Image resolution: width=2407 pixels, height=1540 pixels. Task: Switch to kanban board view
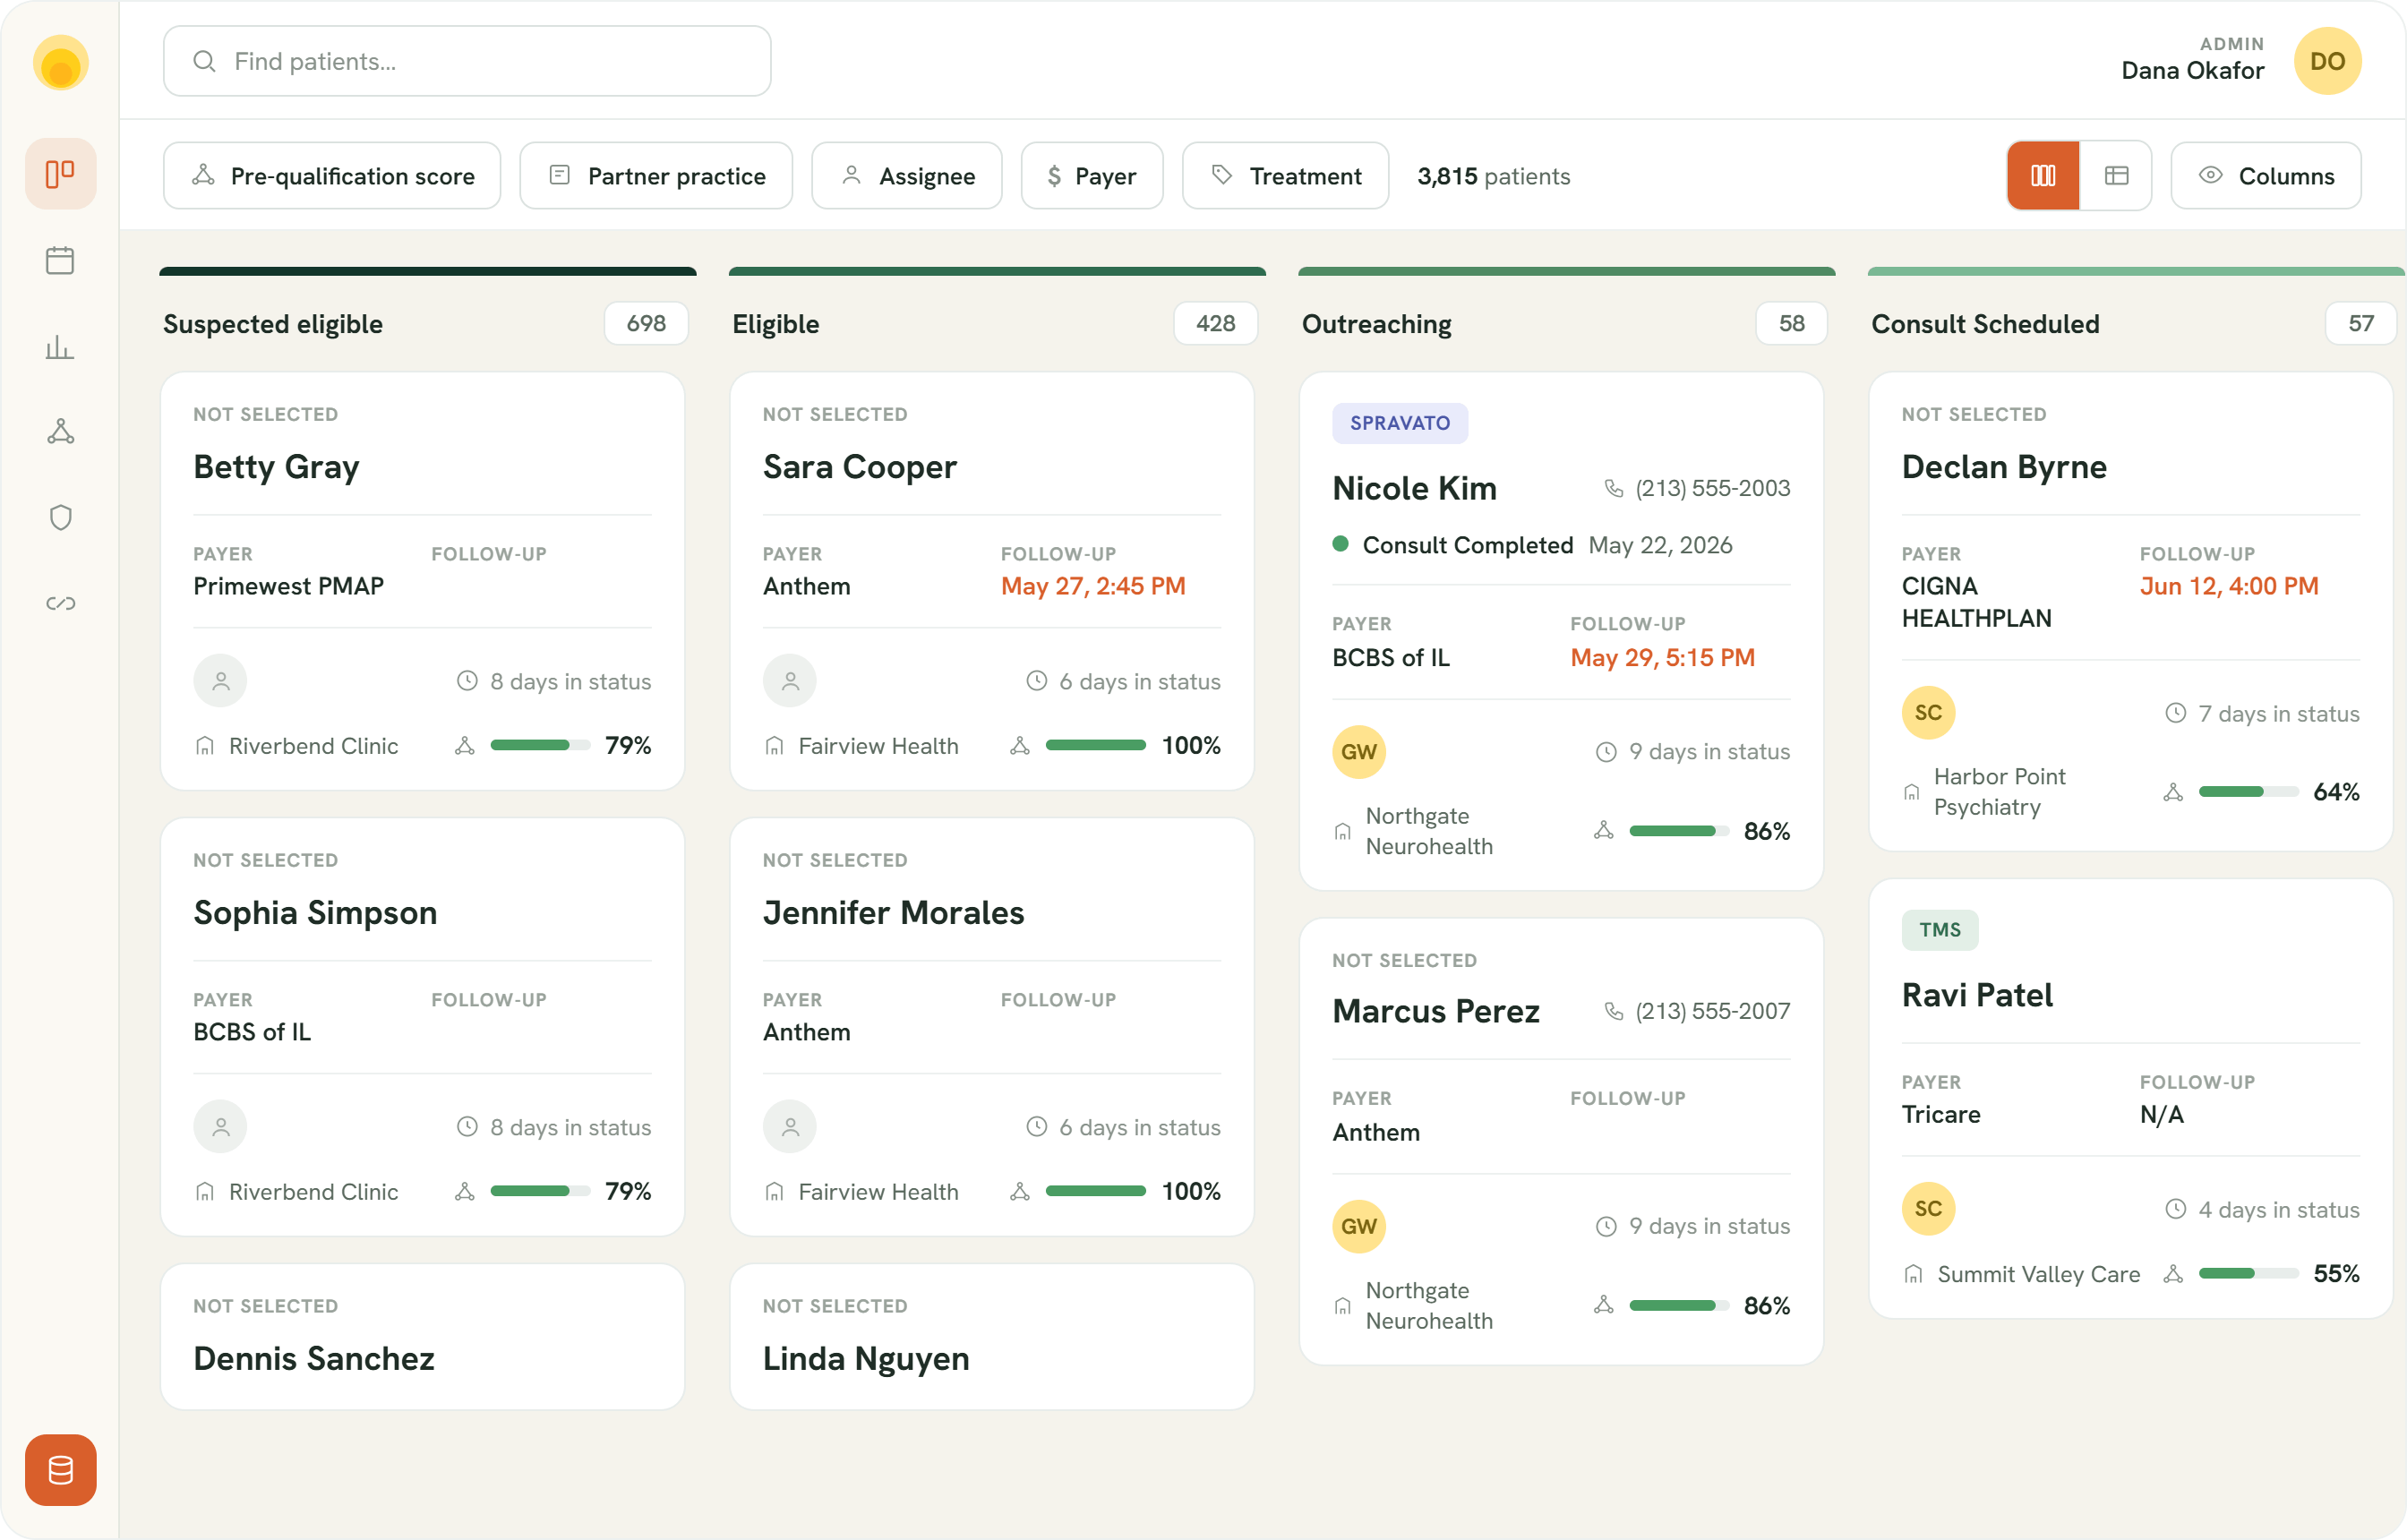2042,176
